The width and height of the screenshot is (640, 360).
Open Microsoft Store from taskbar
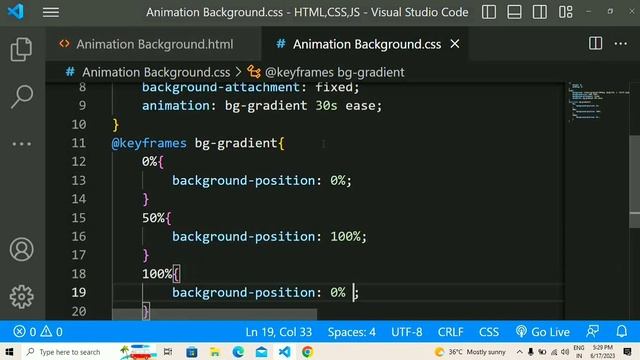[x=192, y=352]
